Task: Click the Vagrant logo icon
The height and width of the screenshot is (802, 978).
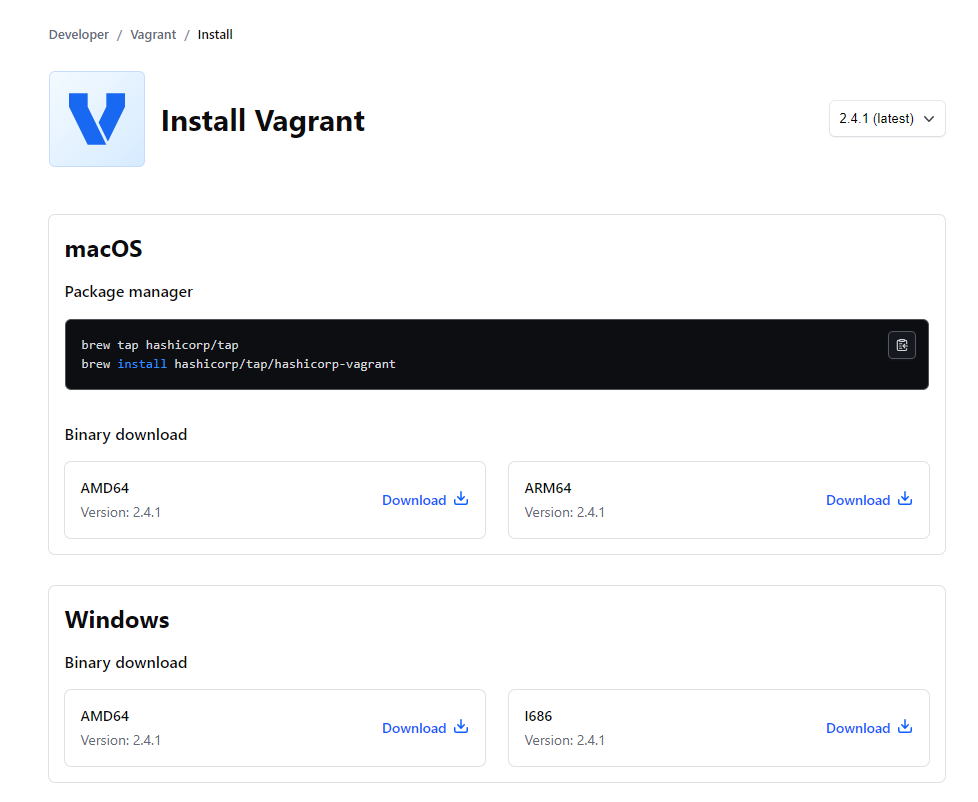Action: pos(97,118)
